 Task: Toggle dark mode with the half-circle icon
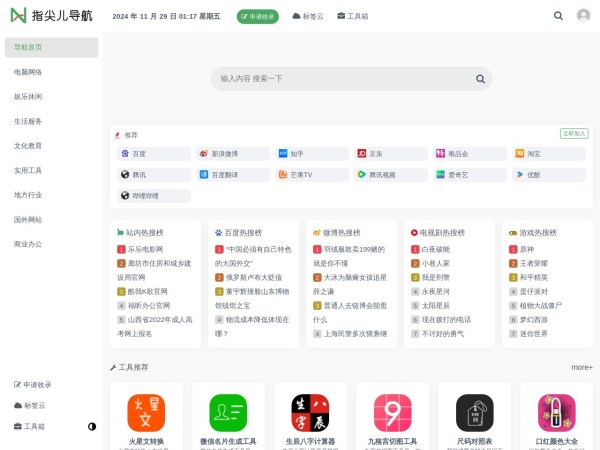[92, 426]
